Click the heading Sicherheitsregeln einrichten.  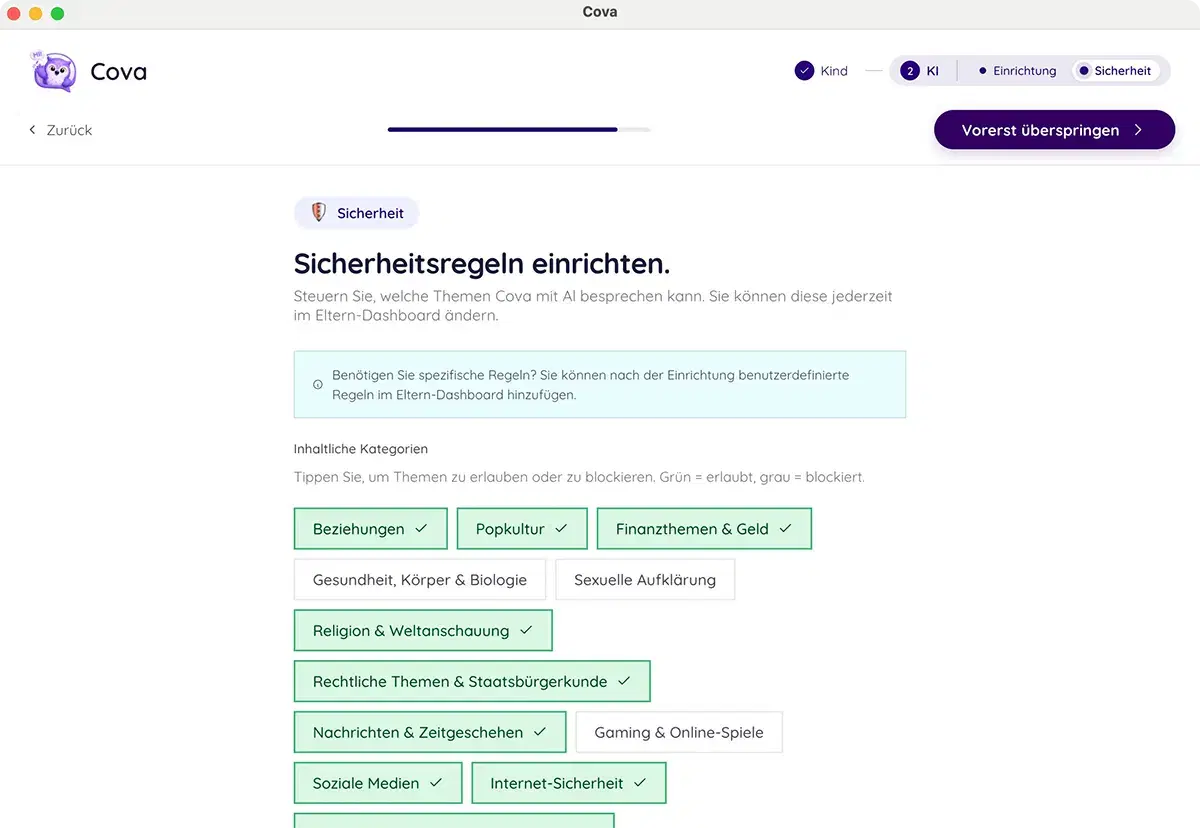click(x=482, y=264)
